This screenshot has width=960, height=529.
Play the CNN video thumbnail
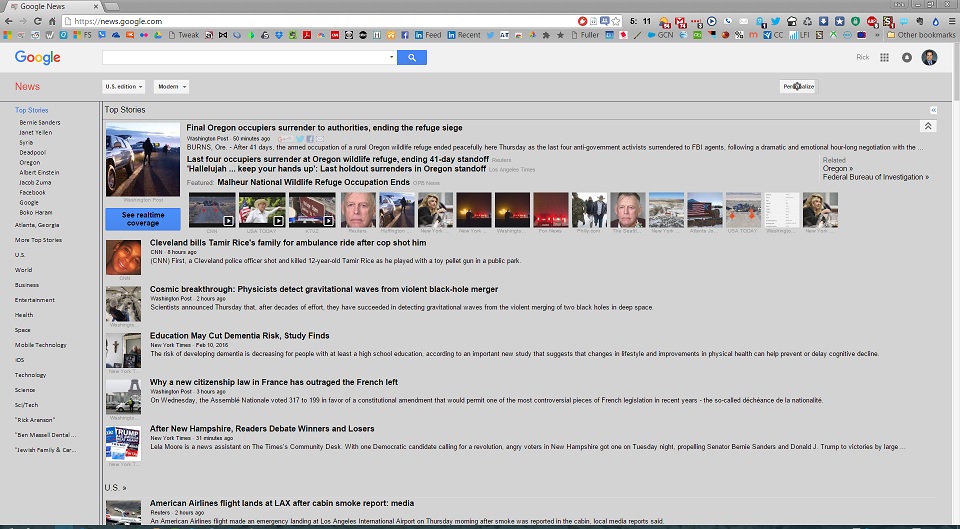coord(212,210)
